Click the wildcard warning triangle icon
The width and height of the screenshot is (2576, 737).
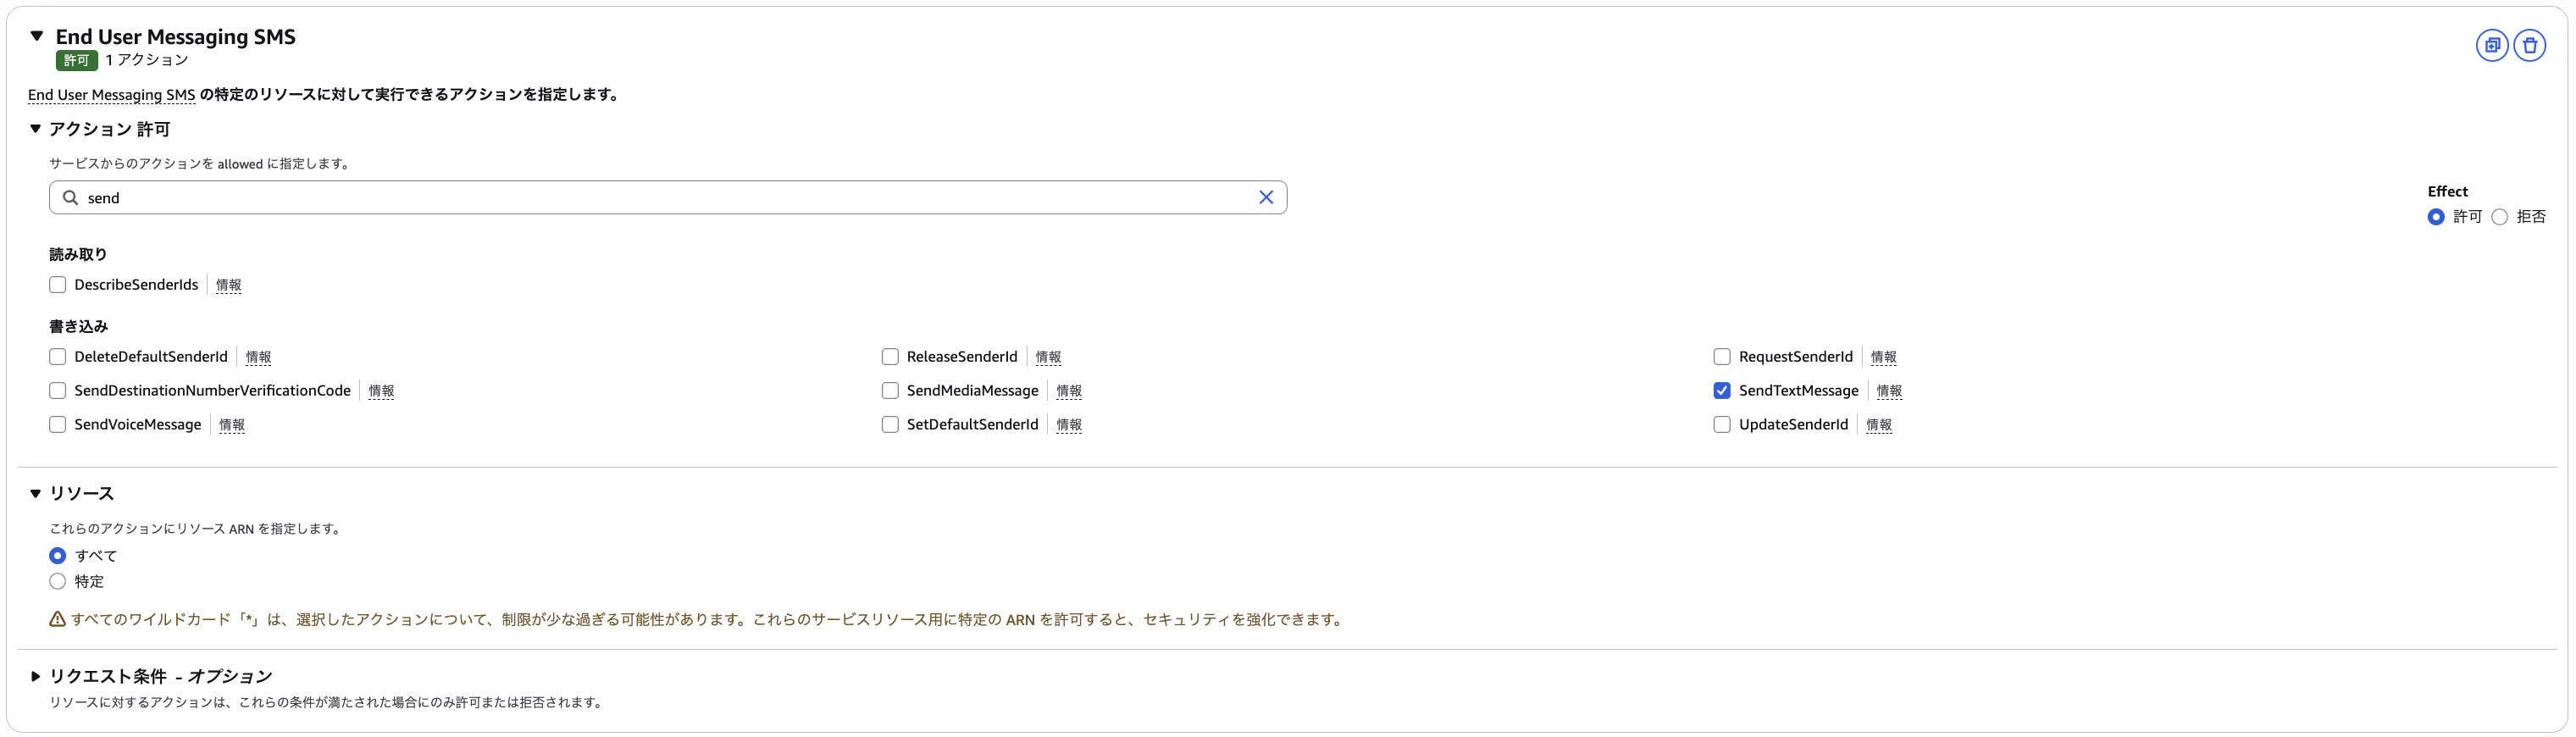coord(57,619)
